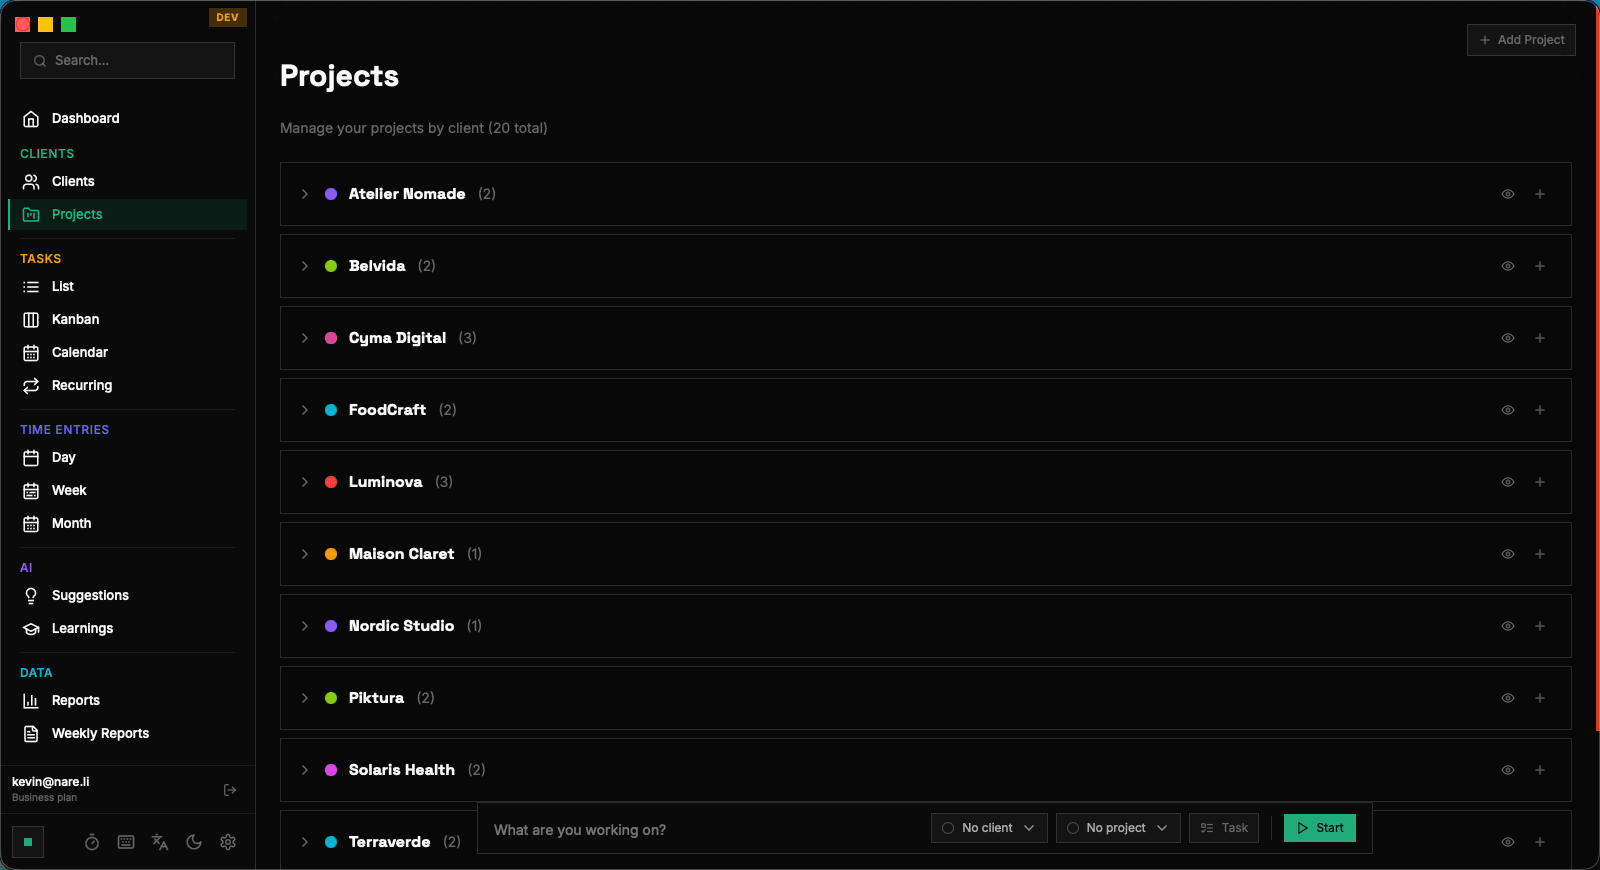Expand the Nordic Studio project group
The width and height of the screenshot is (1600, 870).
click(305, 626)
